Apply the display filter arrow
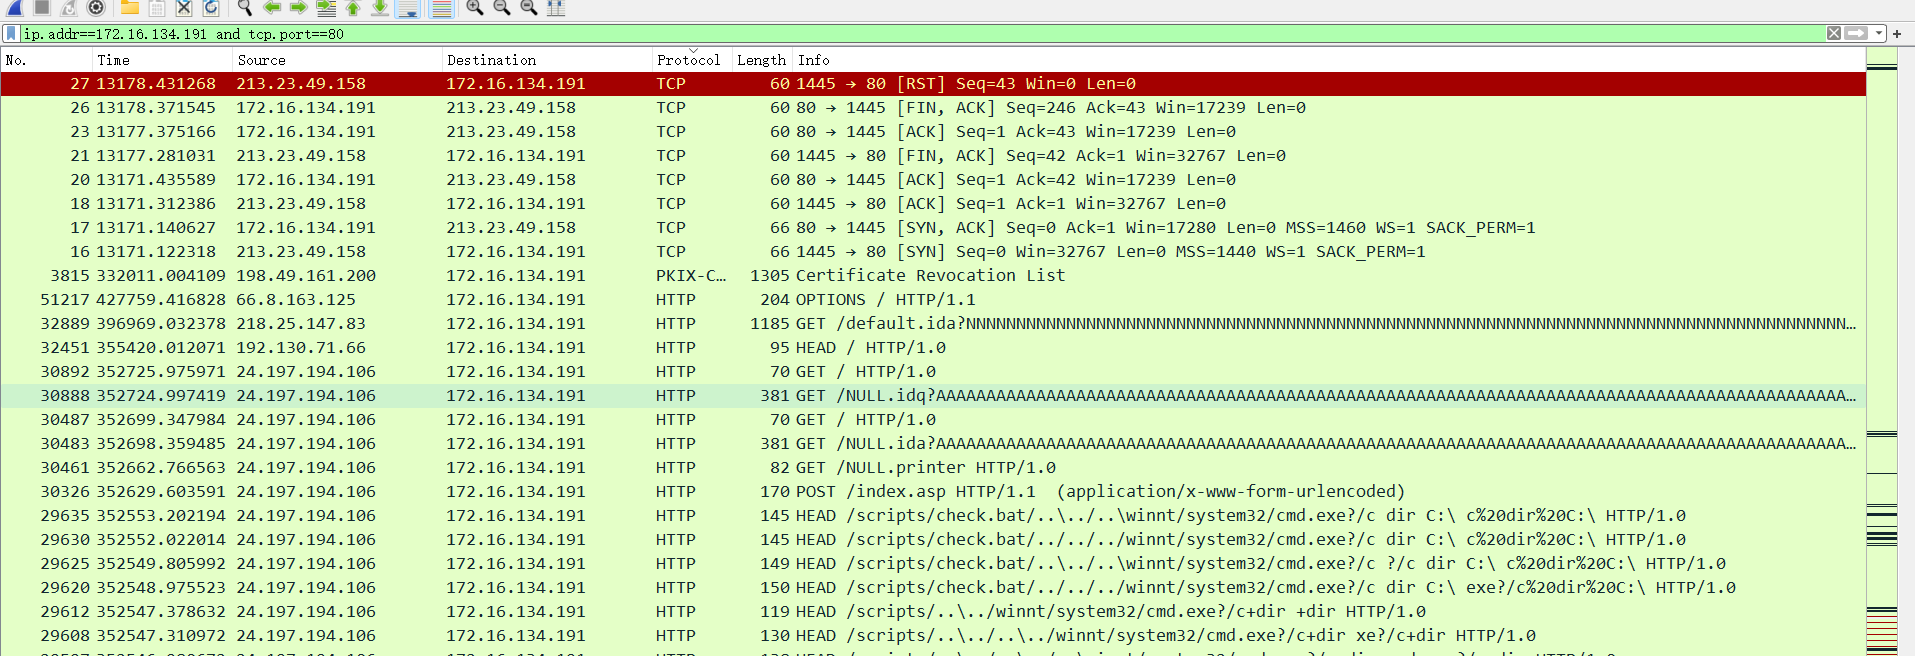1915x656 pixels. [x=1856, y=33]
